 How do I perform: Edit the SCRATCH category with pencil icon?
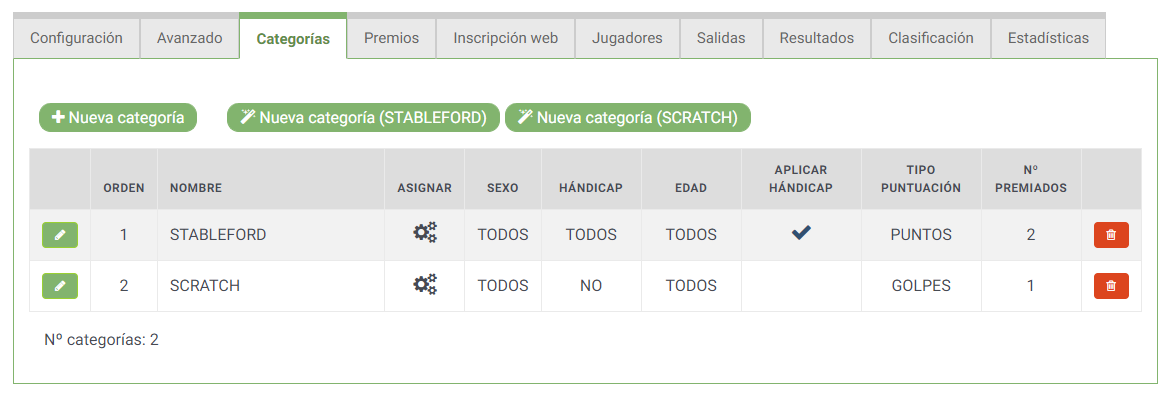point(60,285)
